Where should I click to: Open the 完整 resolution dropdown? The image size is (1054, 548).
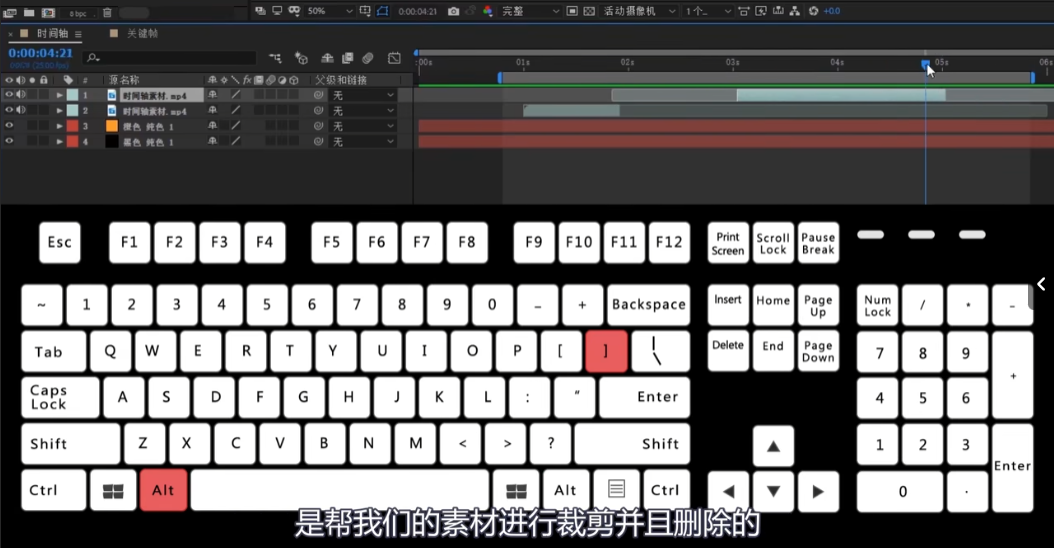point(530,11)
